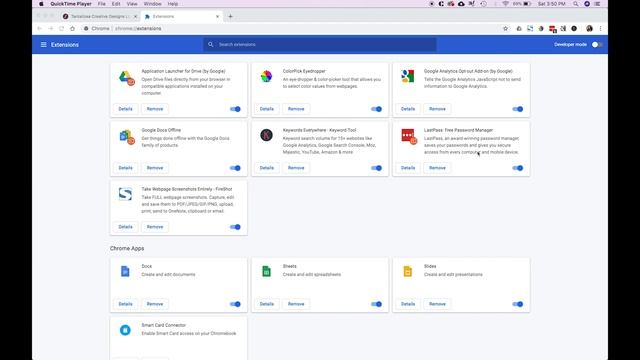
Task: Open the Window menu
Action: 153,4
